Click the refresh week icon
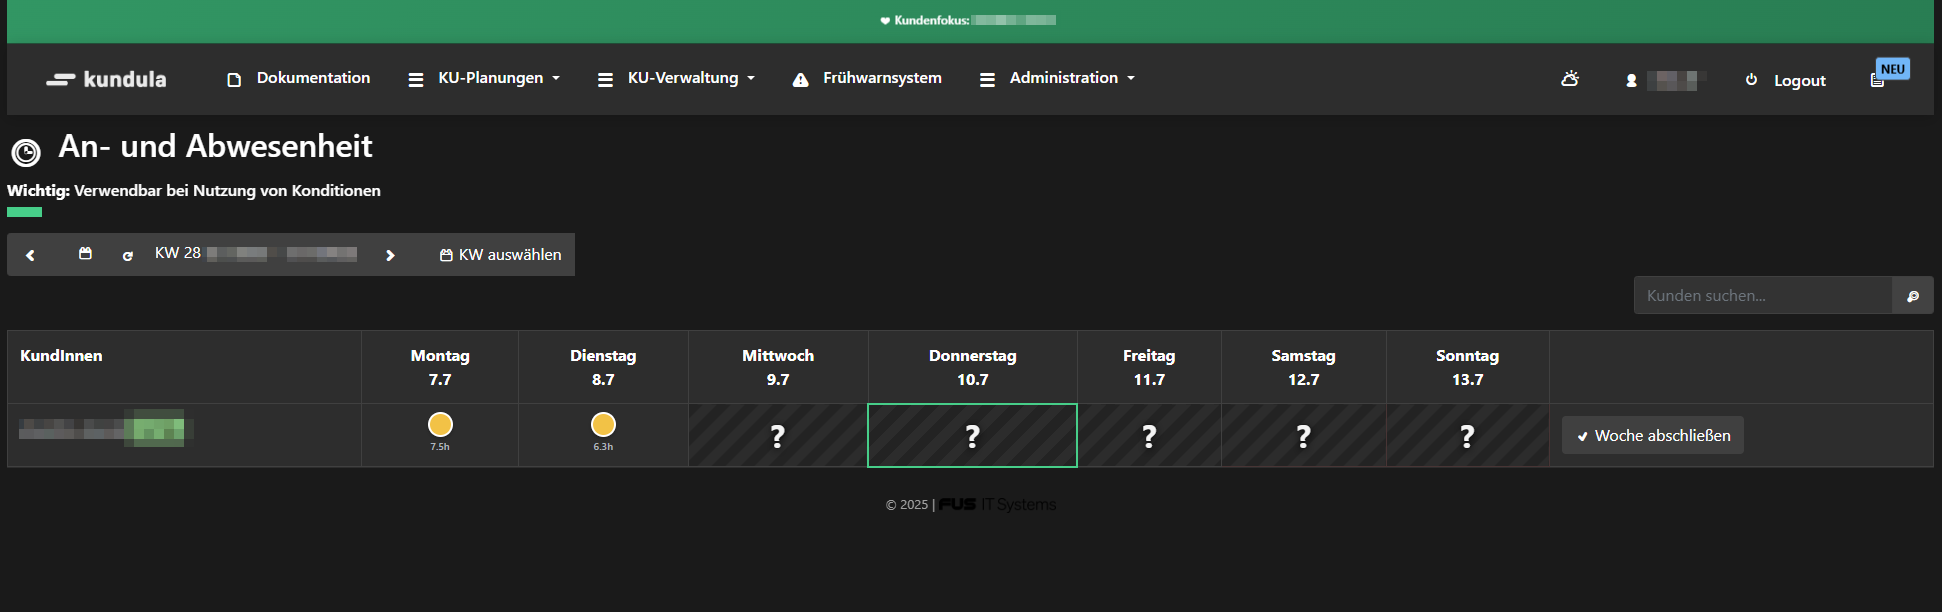 127,255
